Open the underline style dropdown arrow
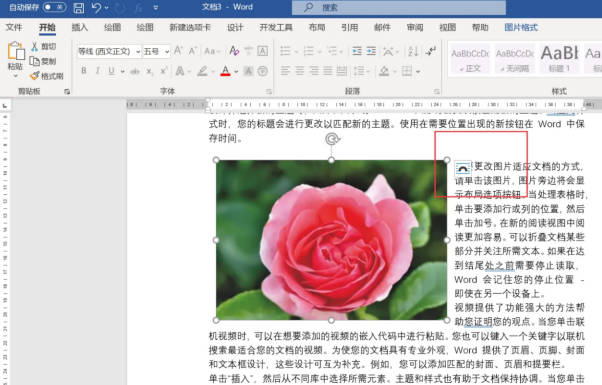Screen dimensions: 602x385 [122, 71]
